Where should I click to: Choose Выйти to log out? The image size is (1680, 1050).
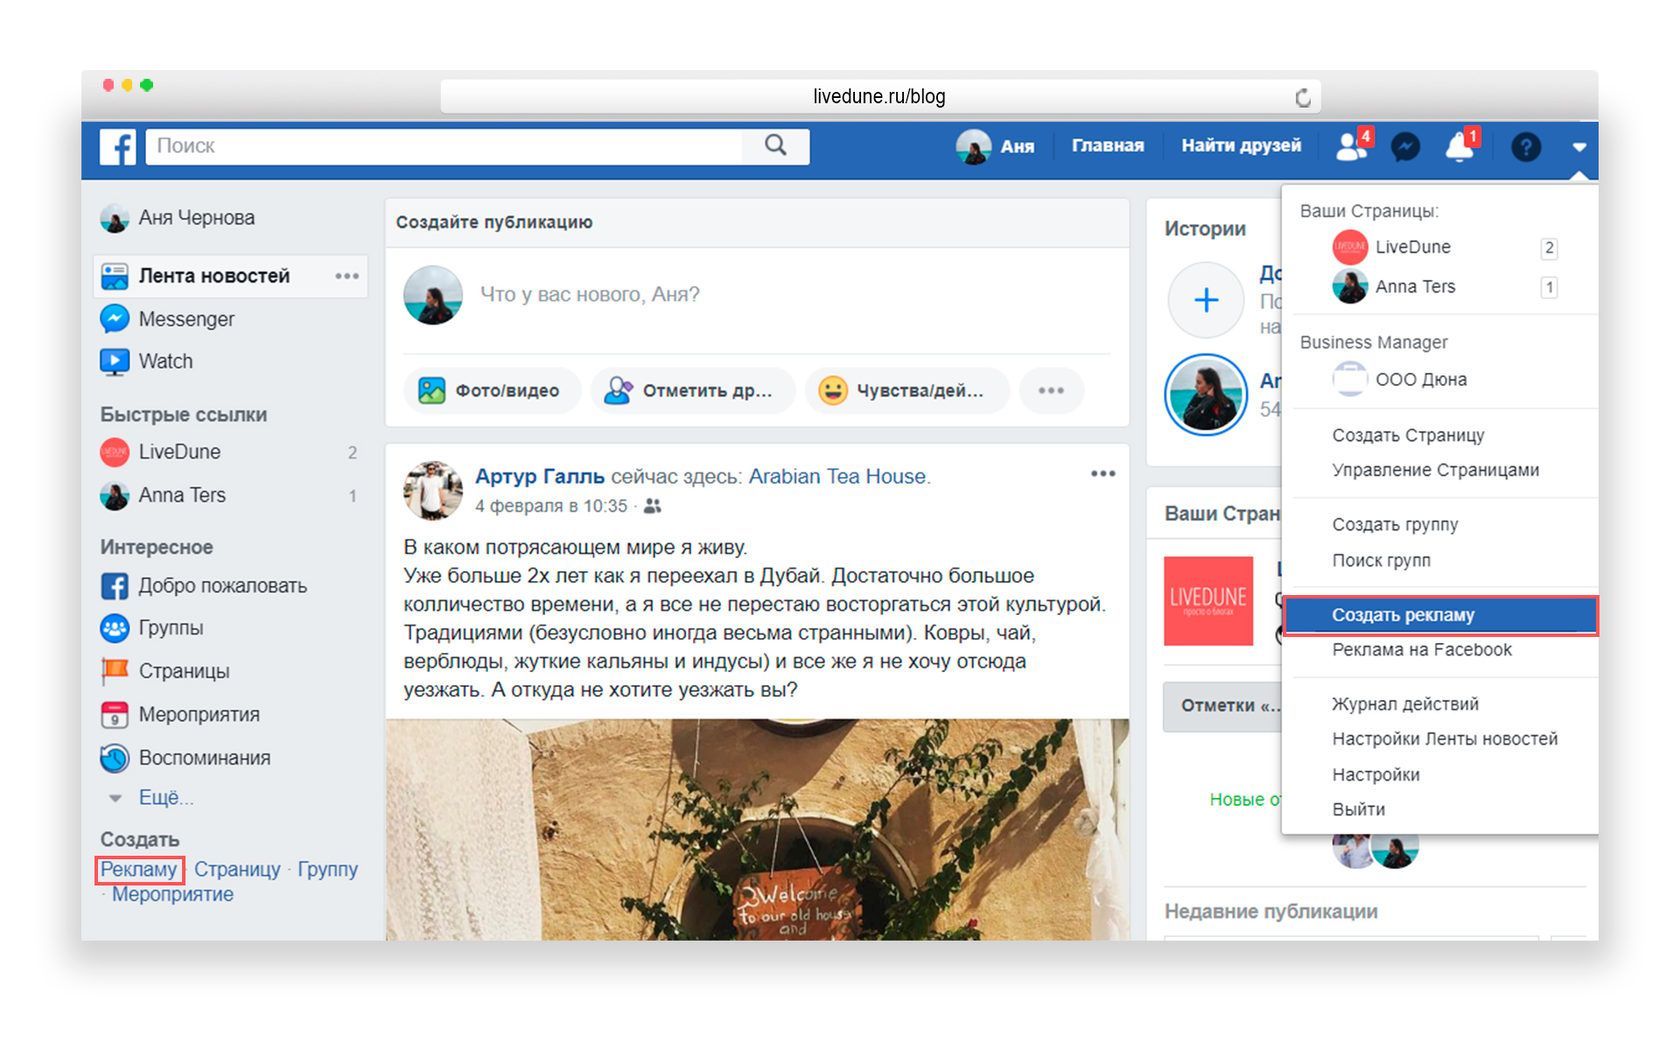pyautogui.click(x=1358, y=810)
